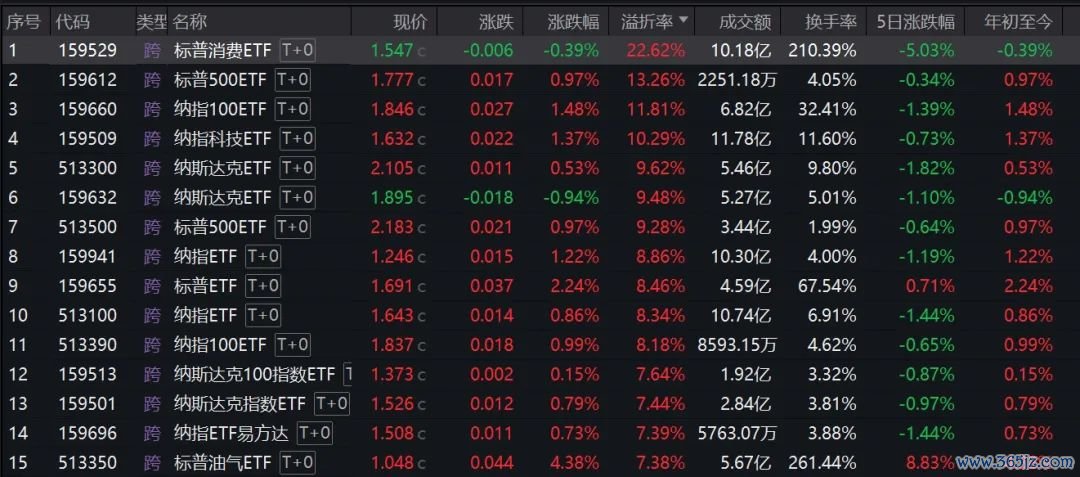1080x477 pixels.
Task: Click the 跨 type icon for 513300
Action: click(x=152, y=168)
